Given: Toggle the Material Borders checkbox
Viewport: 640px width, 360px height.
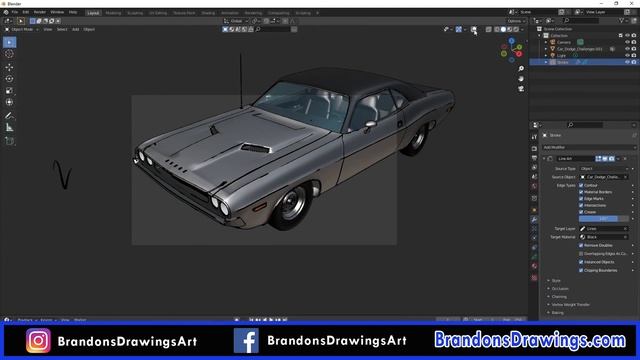Looking at the screenshot, I should [581, 192].
